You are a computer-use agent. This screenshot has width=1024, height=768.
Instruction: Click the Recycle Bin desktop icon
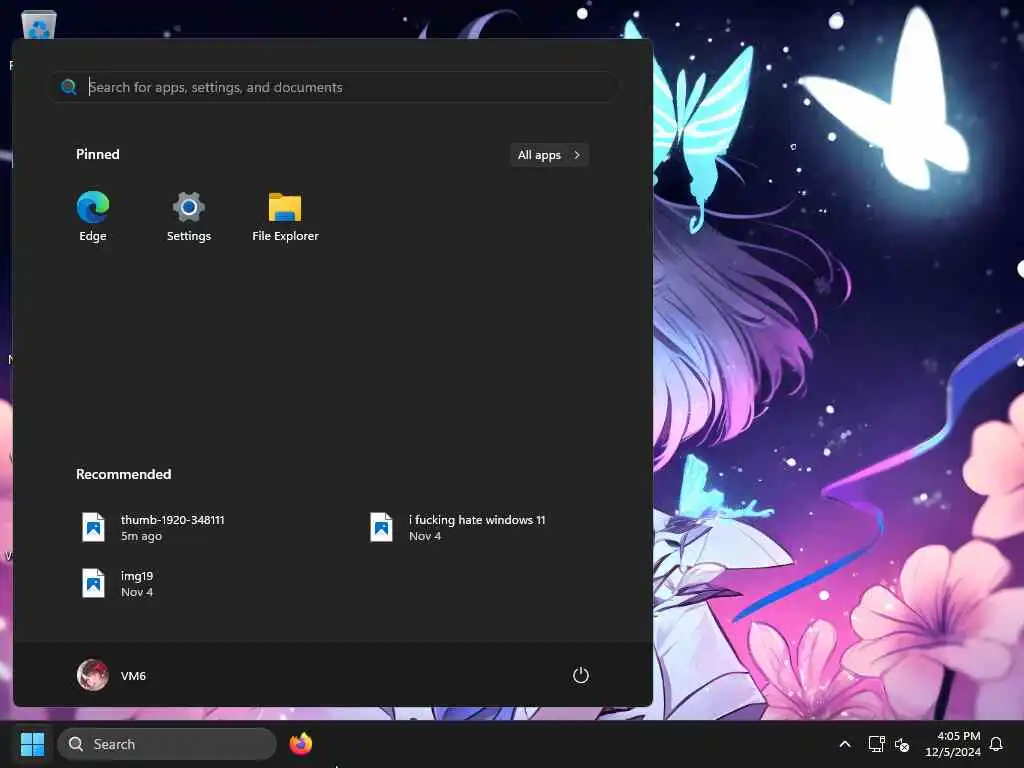coord(39,25)
